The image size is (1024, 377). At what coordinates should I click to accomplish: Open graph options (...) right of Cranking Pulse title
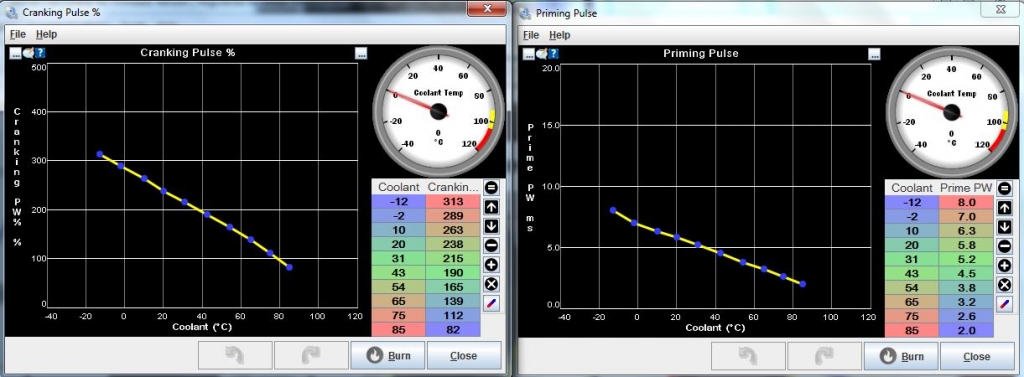(x=361, y=54)
